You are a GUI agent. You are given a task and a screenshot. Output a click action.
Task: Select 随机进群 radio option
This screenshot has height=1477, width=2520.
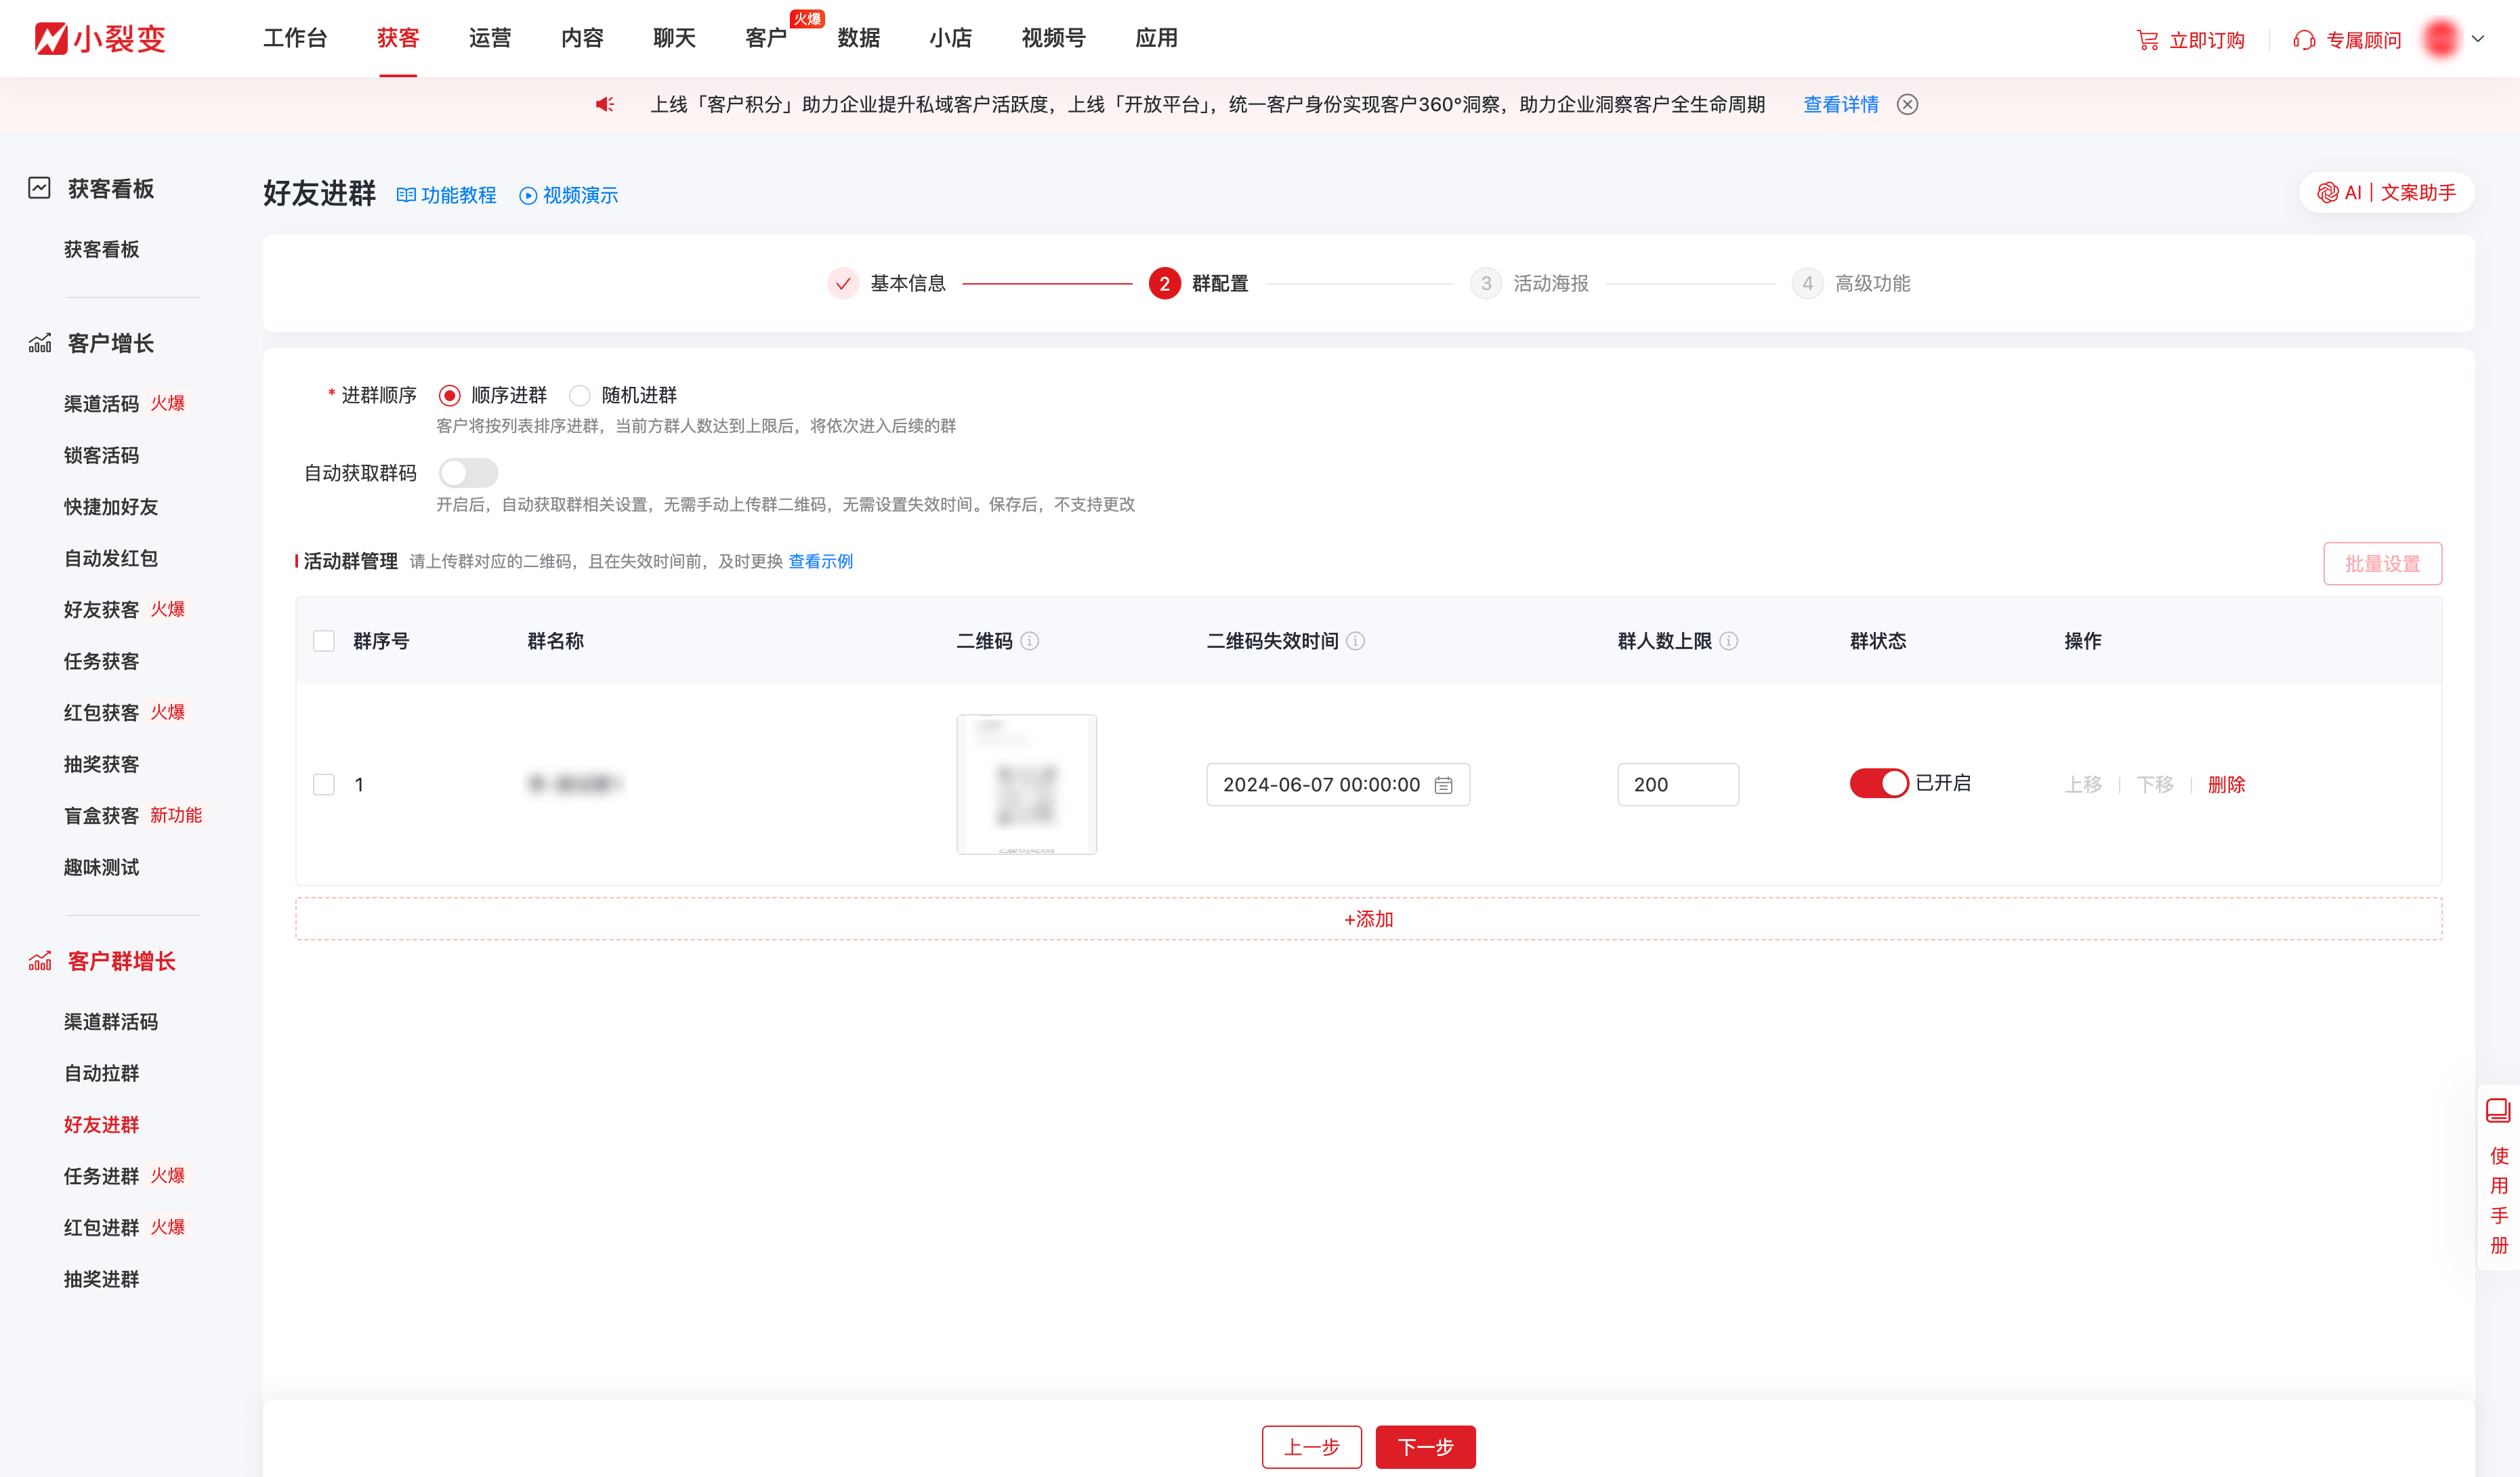click(x=580, y=395)
